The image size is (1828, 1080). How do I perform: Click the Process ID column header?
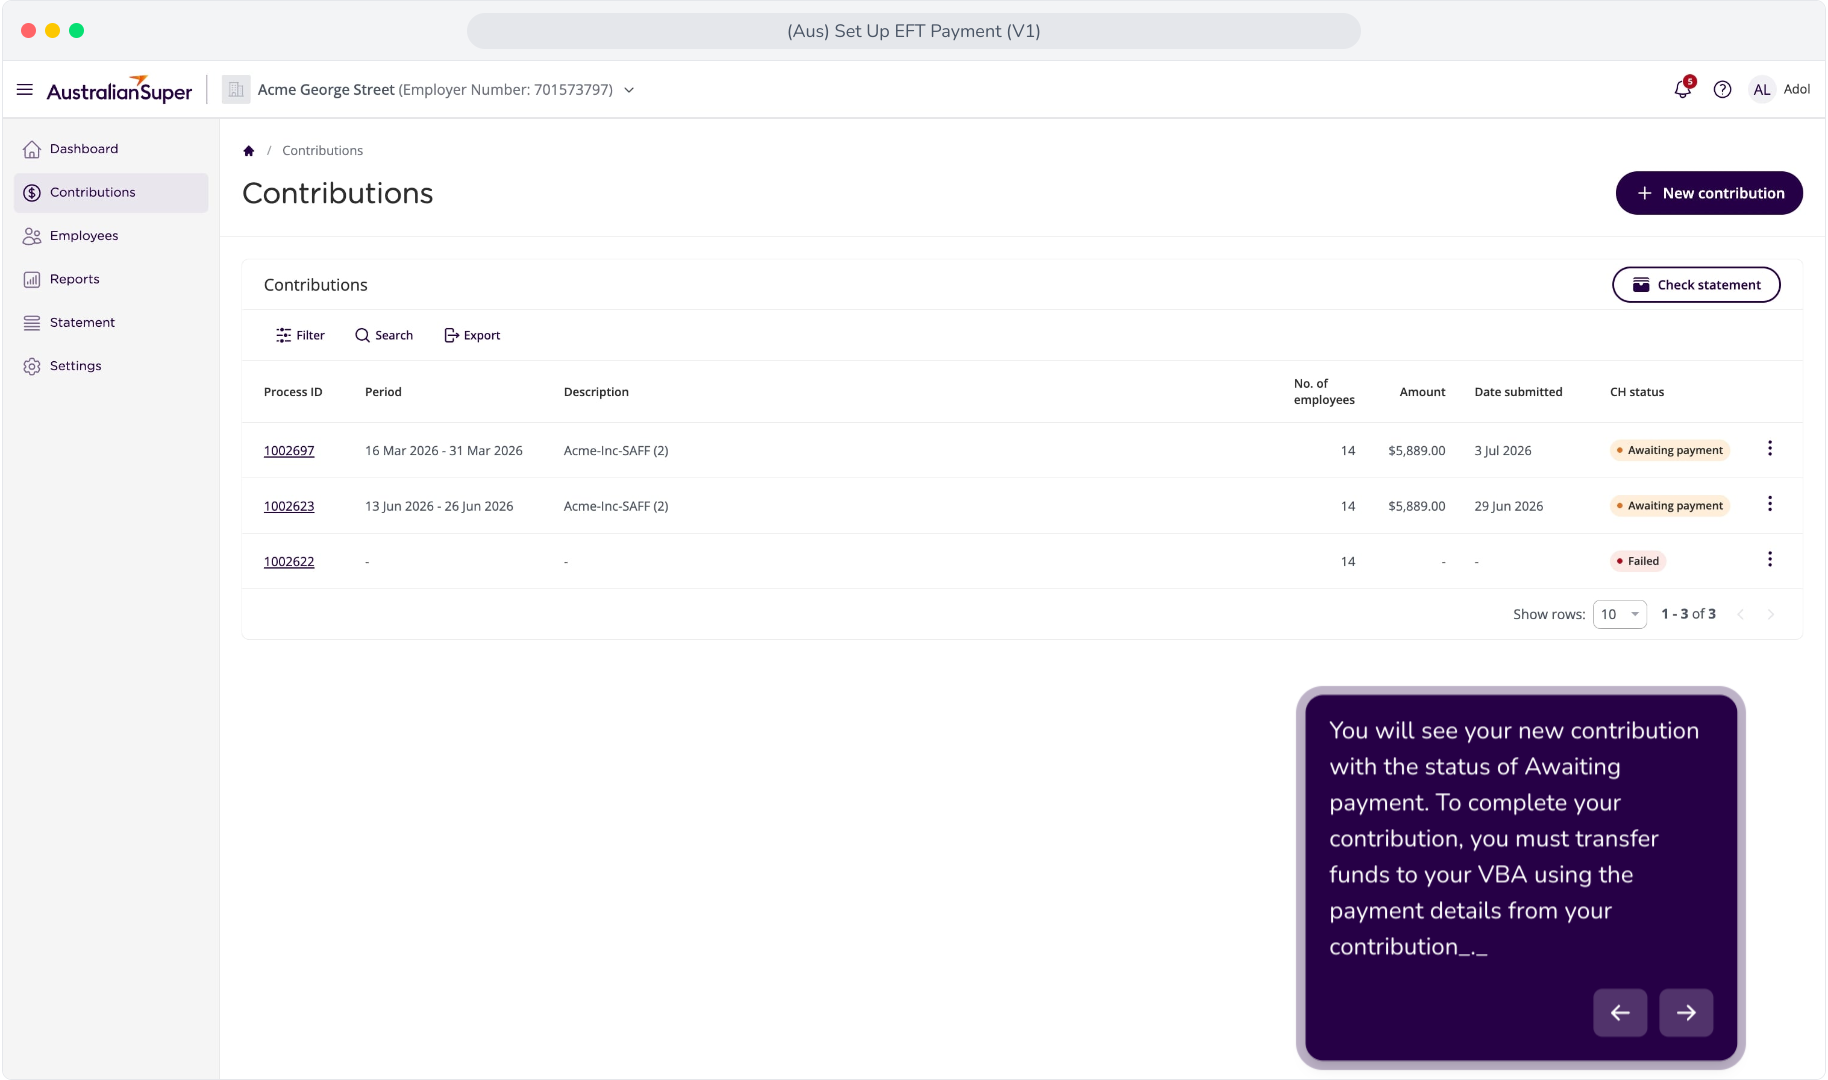point(293,392)
